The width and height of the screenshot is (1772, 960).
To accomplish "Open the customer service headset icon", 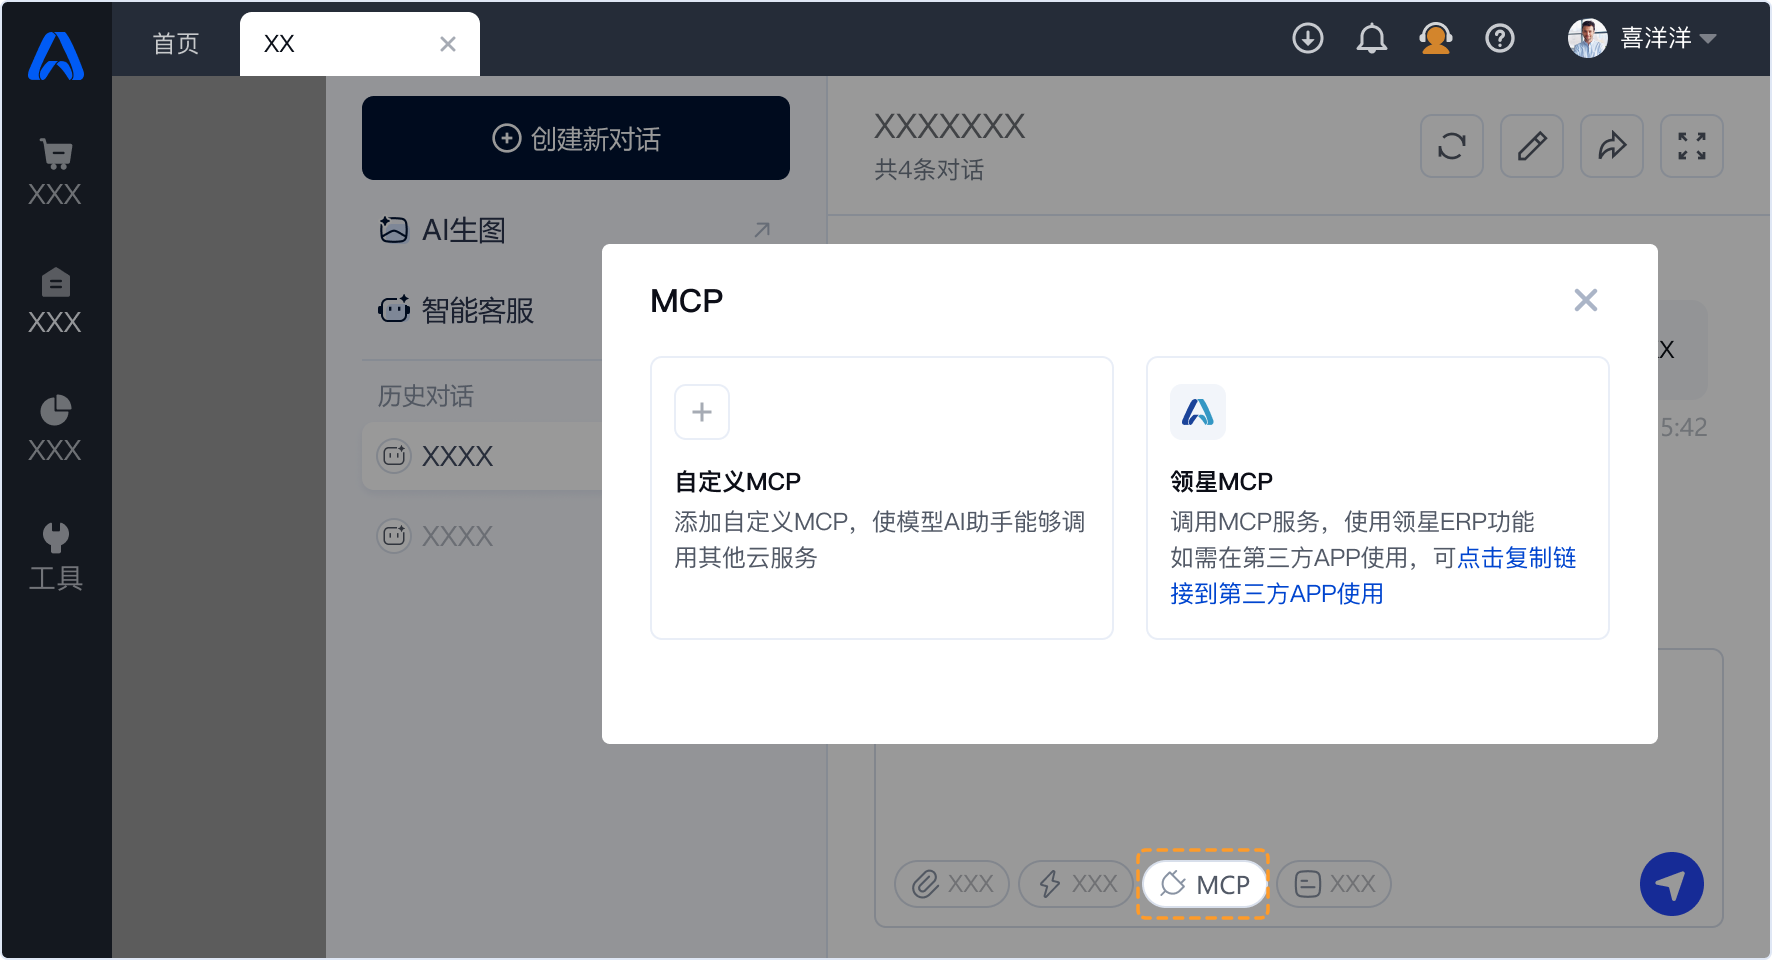I will tap(1436, 38).
